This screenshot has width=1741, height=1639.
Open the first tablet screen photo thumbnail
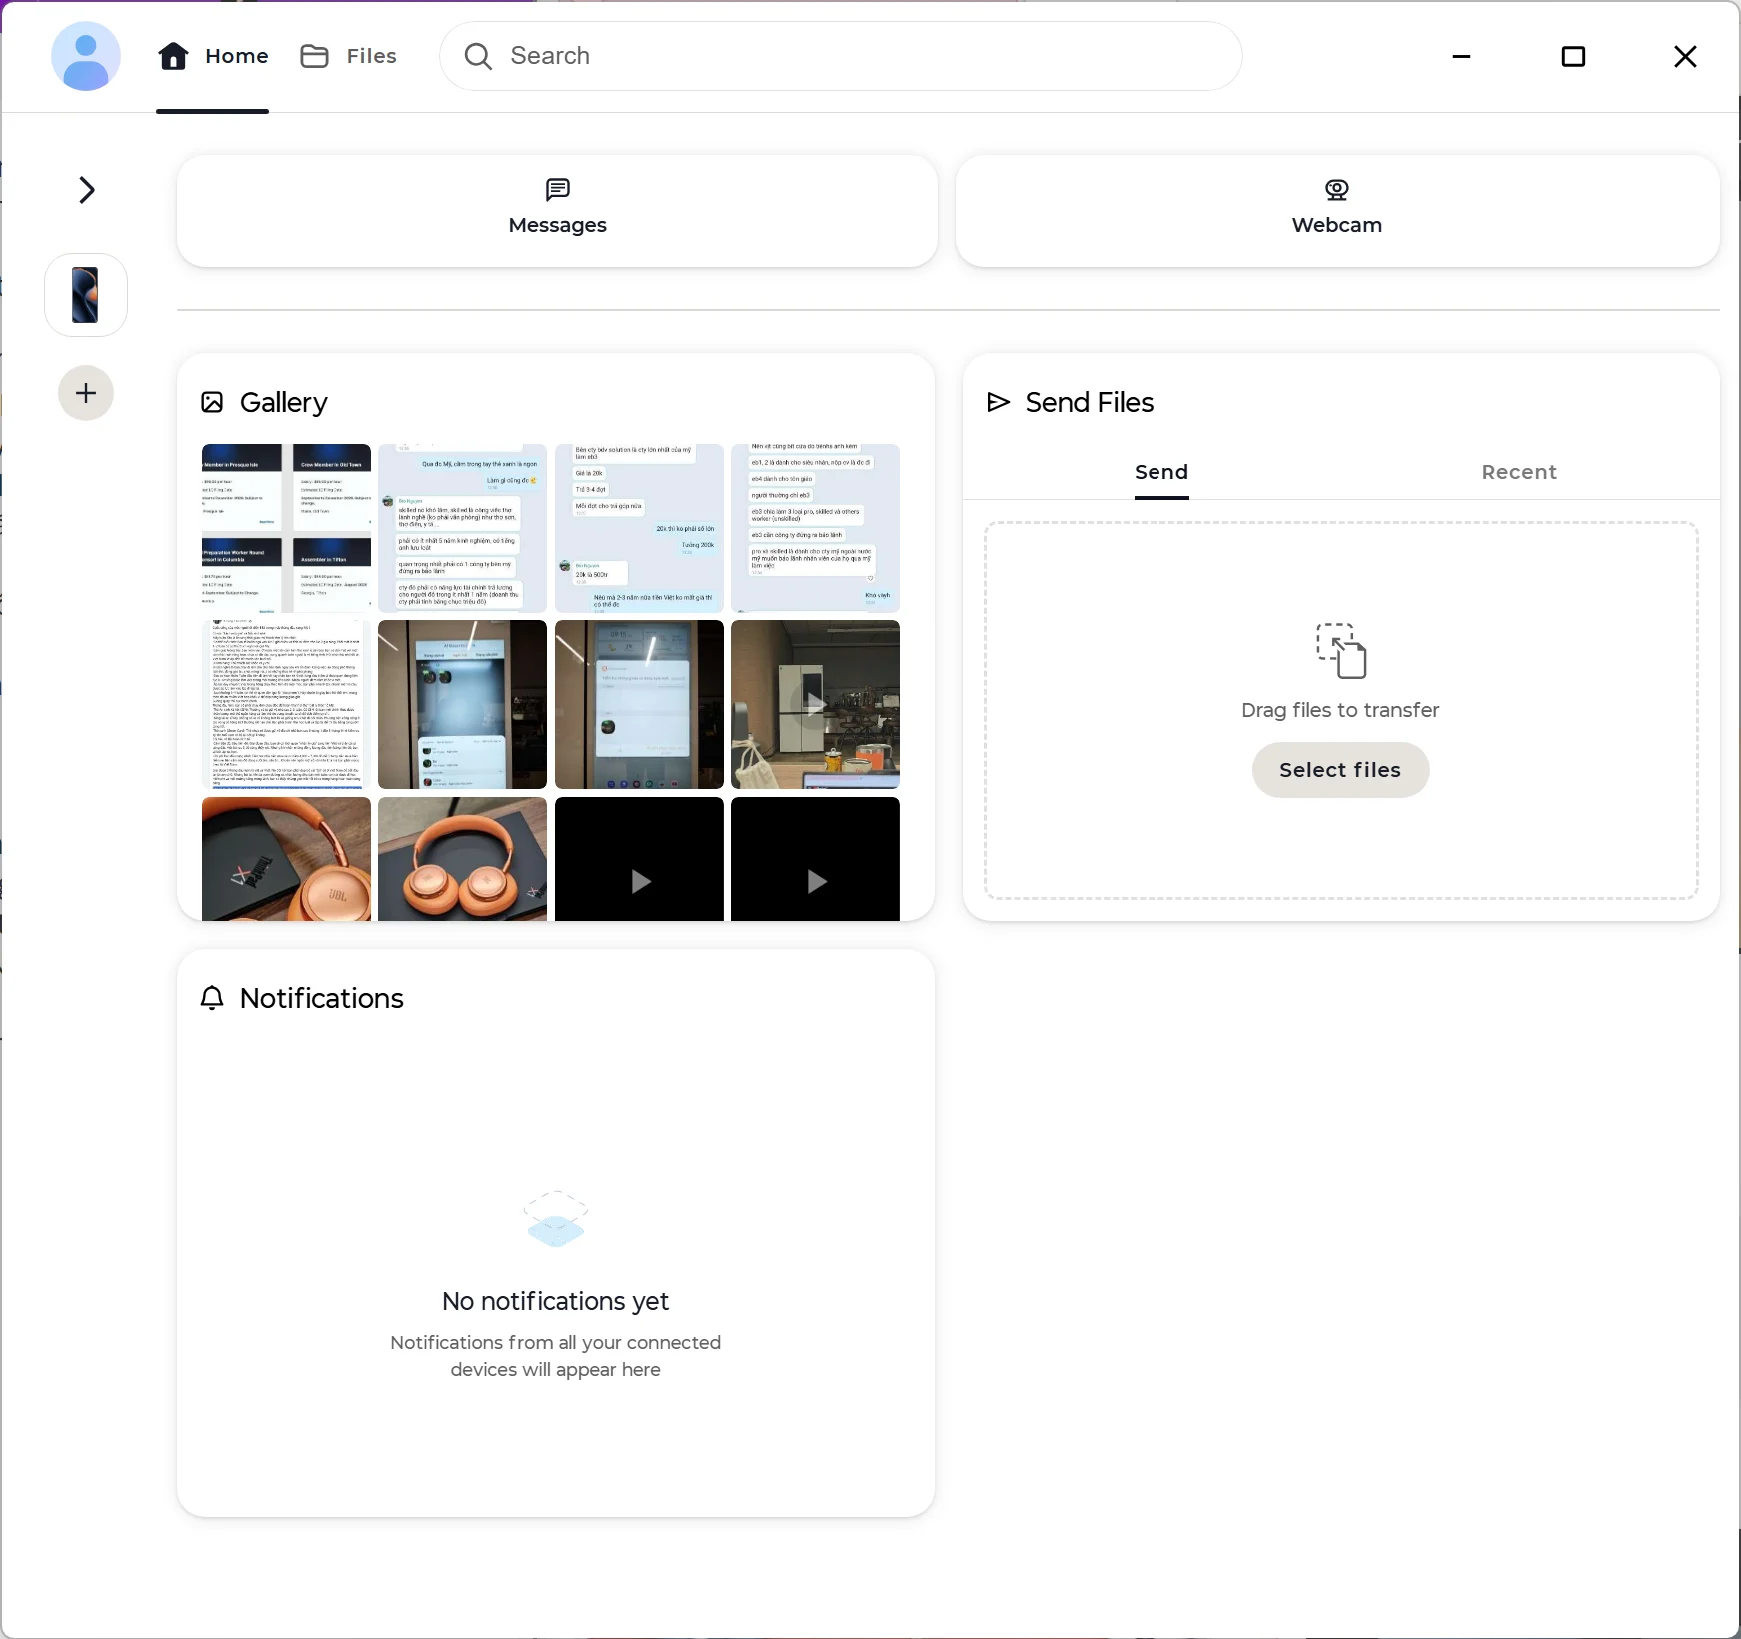pyautogui.click(x=462, y=704)
